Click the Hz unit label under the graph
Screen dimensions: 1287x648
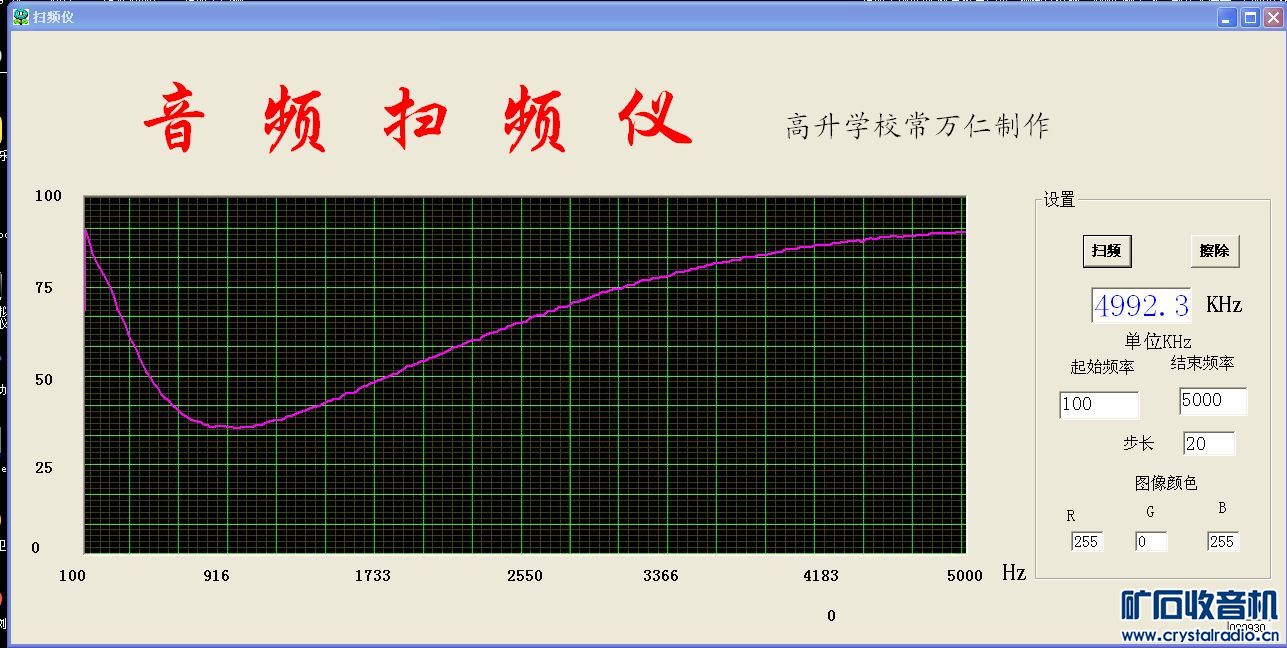click(x=1014, y=573)
